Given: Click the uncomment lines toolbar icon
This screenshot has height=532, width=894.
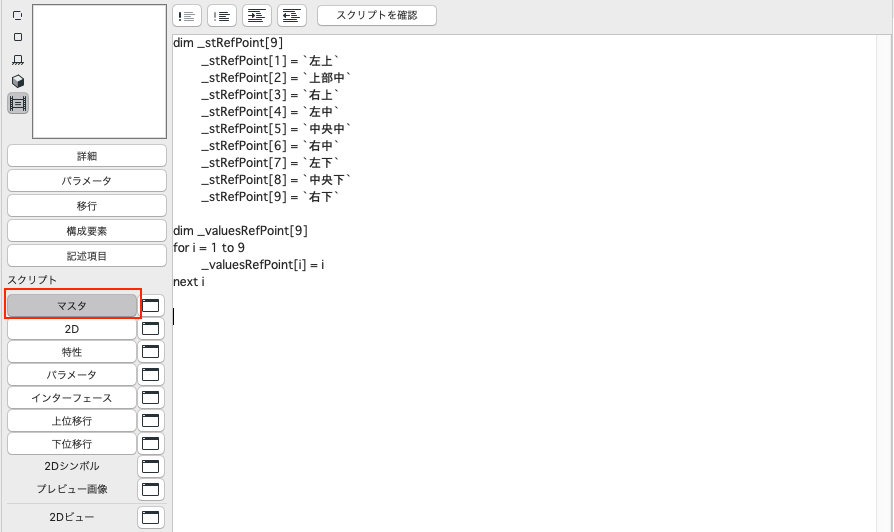Looking at the screenshot, I should (222, 16).
